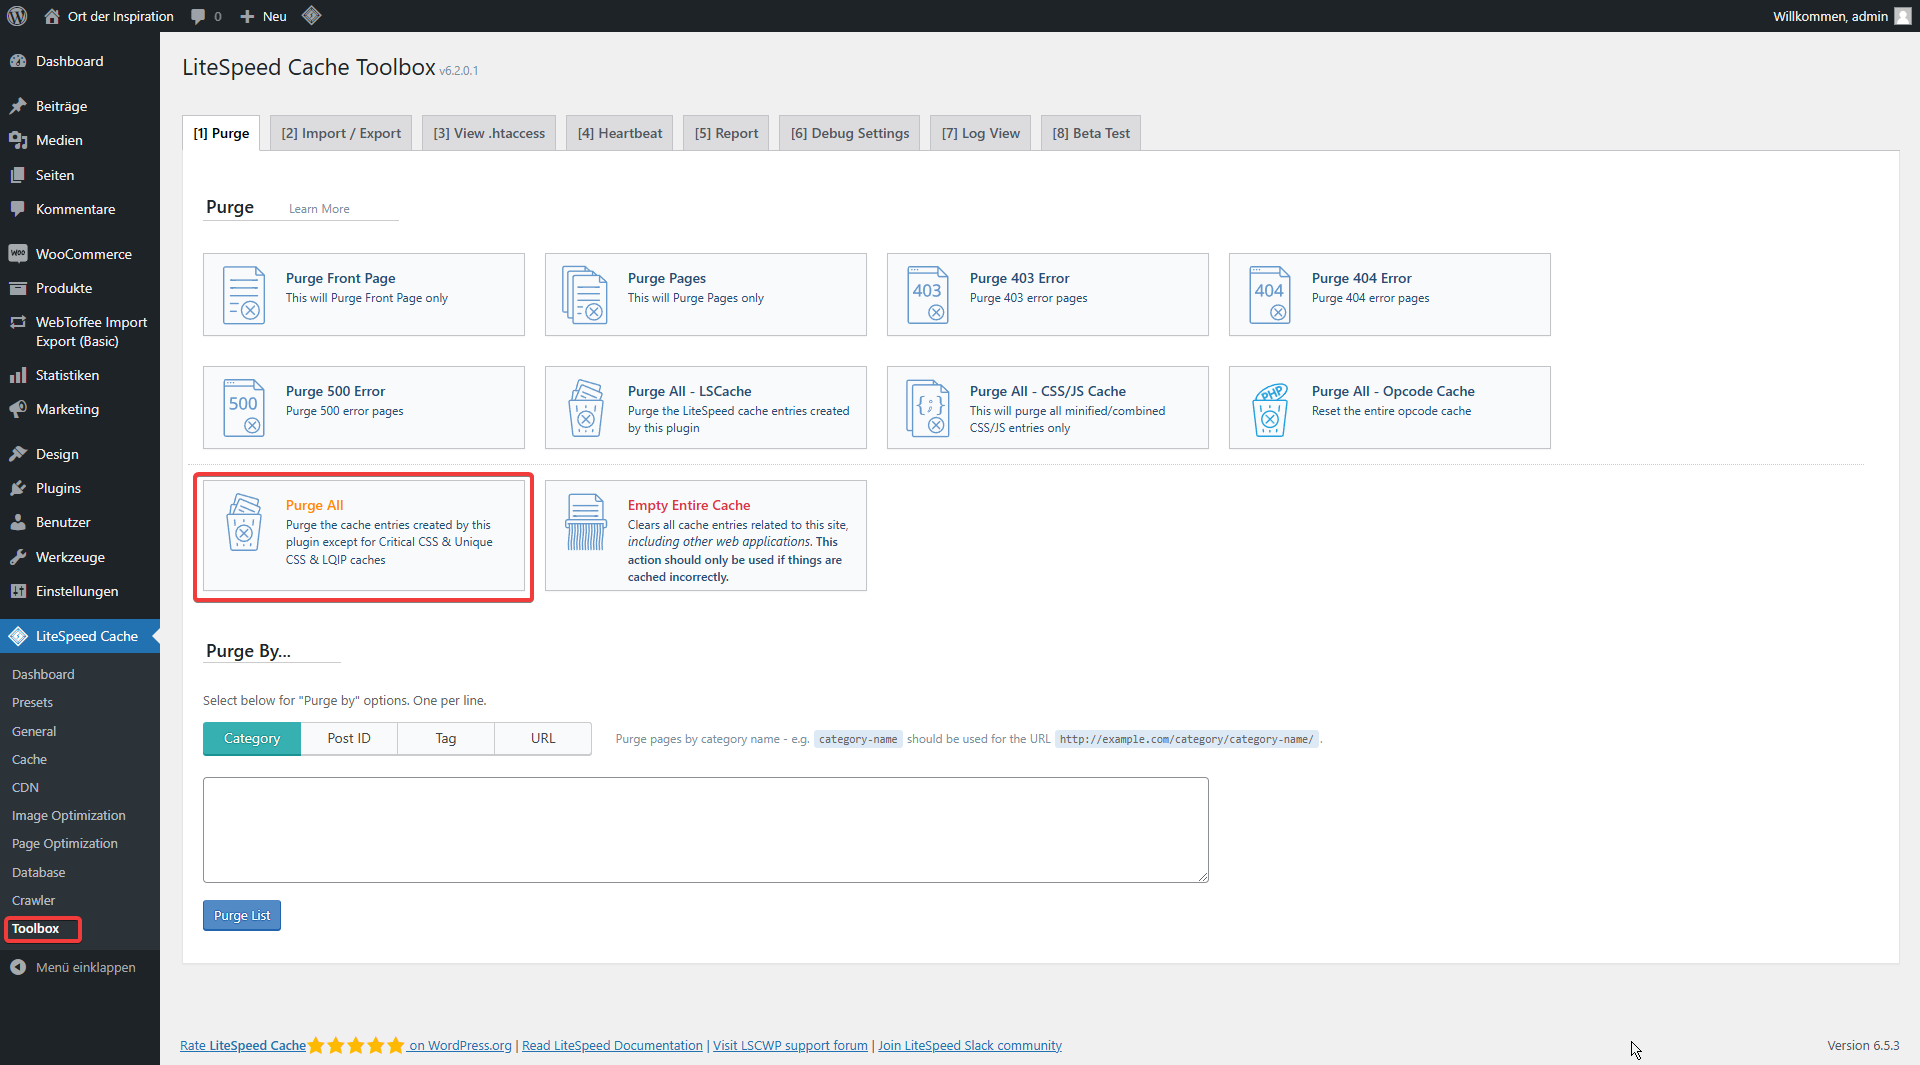Click the LiteSpeed Cache sidebar icon

(x=18, y=636)
